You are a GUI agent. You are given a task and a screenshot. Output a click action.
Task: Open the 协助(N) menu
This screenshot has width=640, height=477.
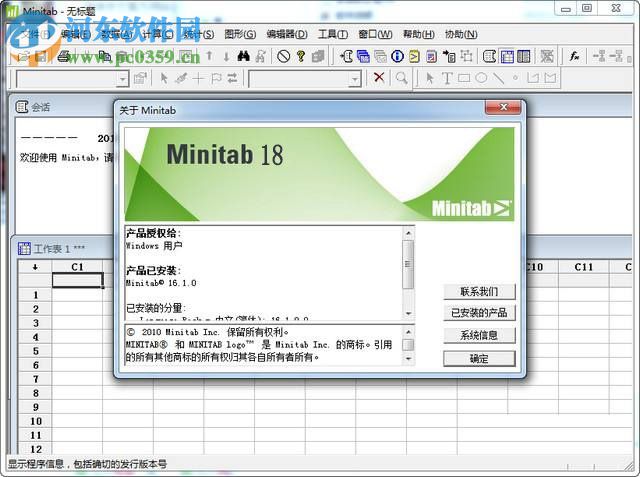coord(461,34)
